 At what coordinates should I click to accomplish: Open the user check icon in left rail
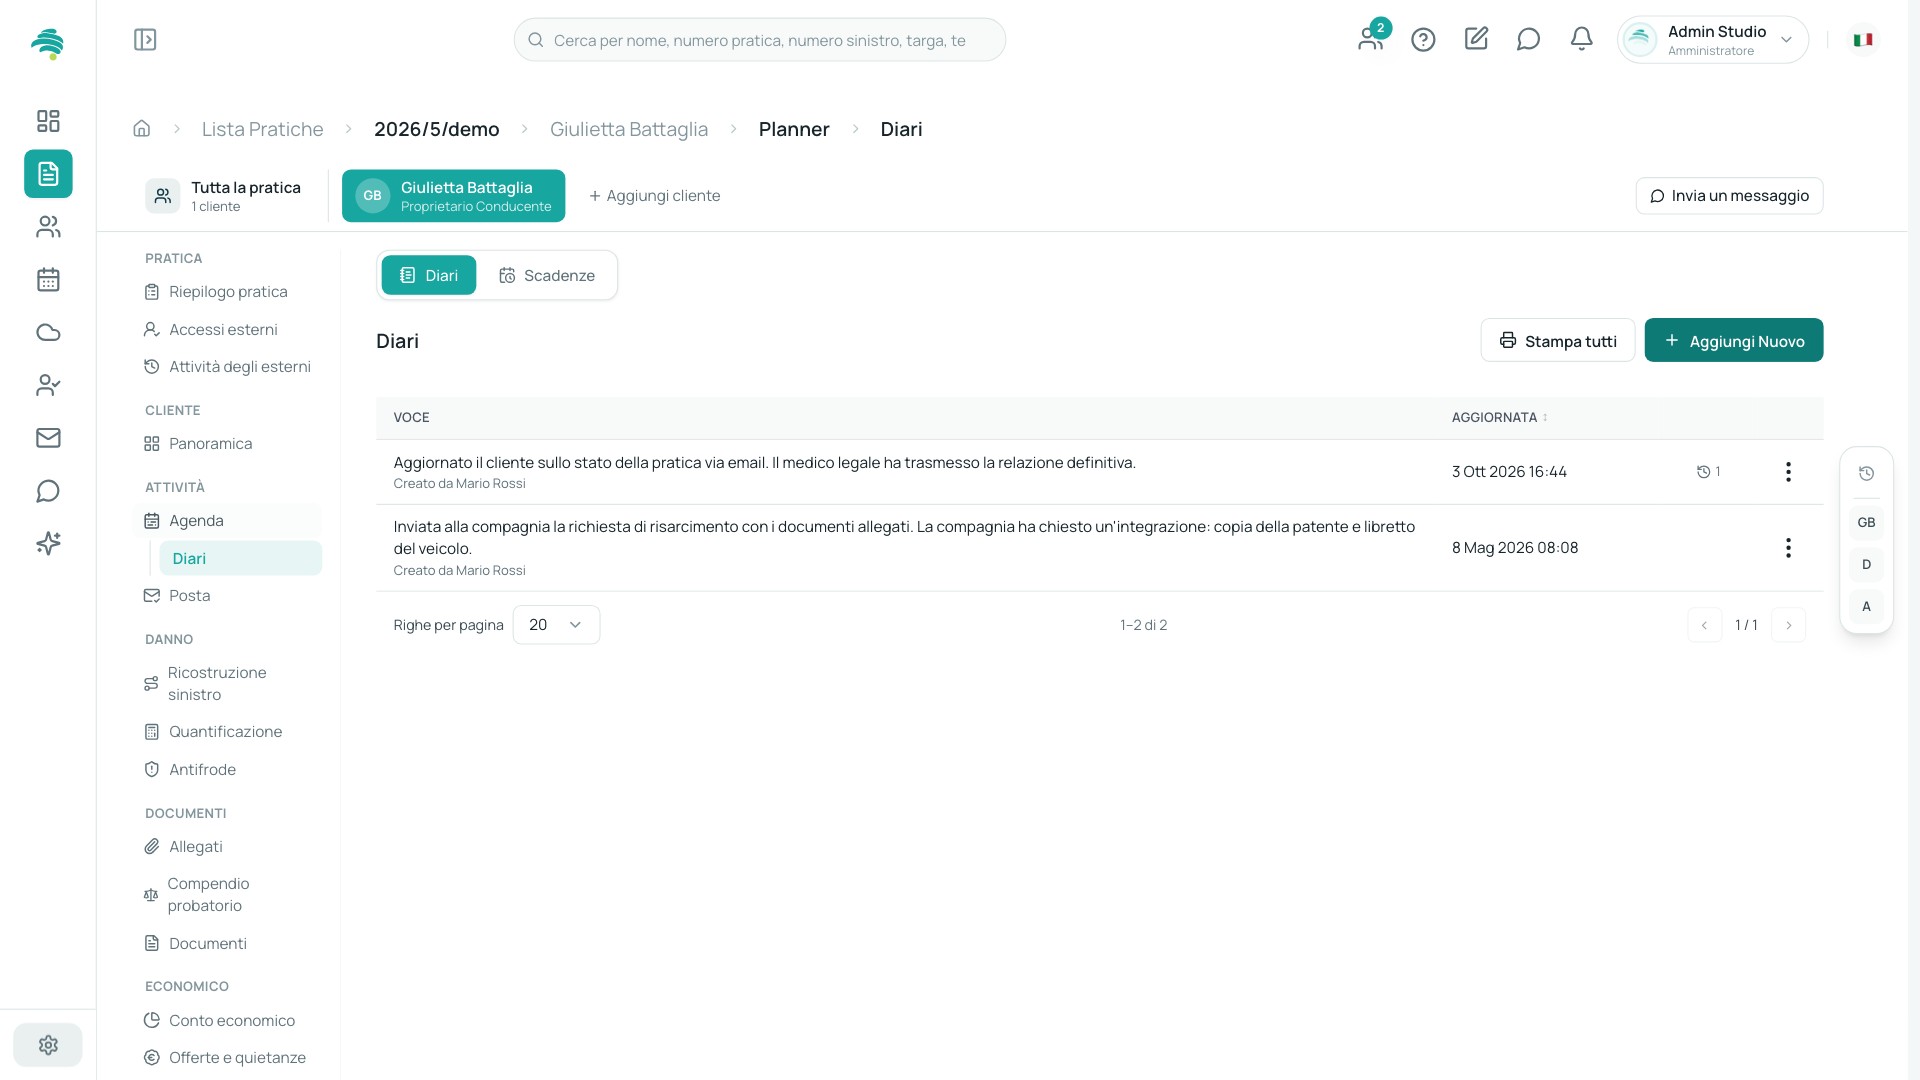(x=48, y=385)
